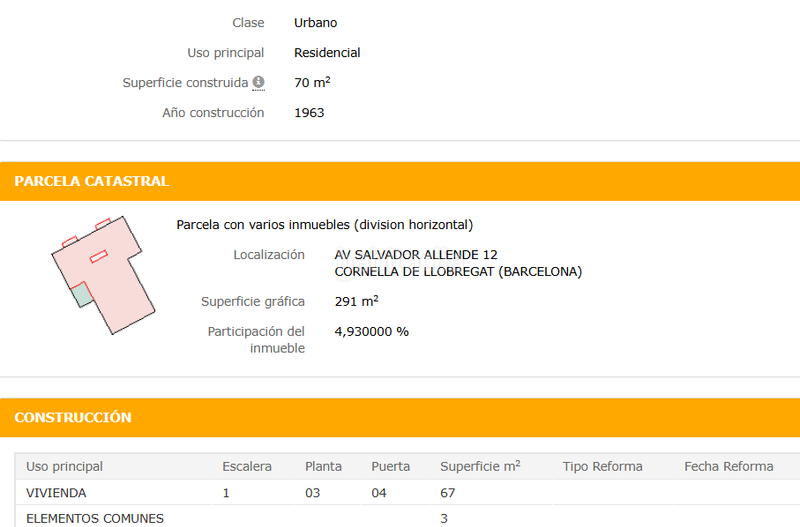Image resolution: width=800 pixels, height=527 pixels.
Task: Click the Residencial main use value
Action: pos(327,53)
